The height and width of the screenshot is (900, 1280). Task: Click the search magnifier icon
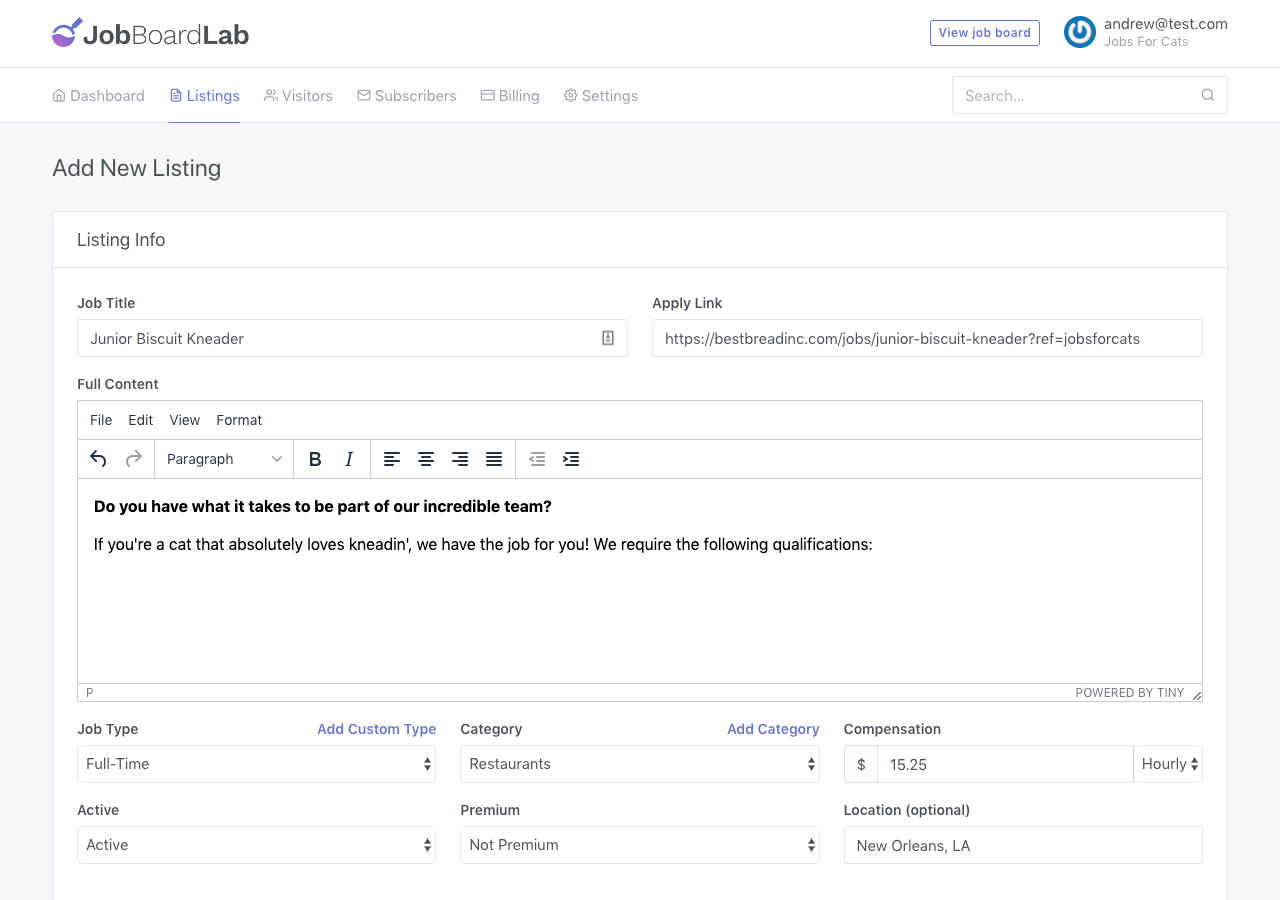1208,95
